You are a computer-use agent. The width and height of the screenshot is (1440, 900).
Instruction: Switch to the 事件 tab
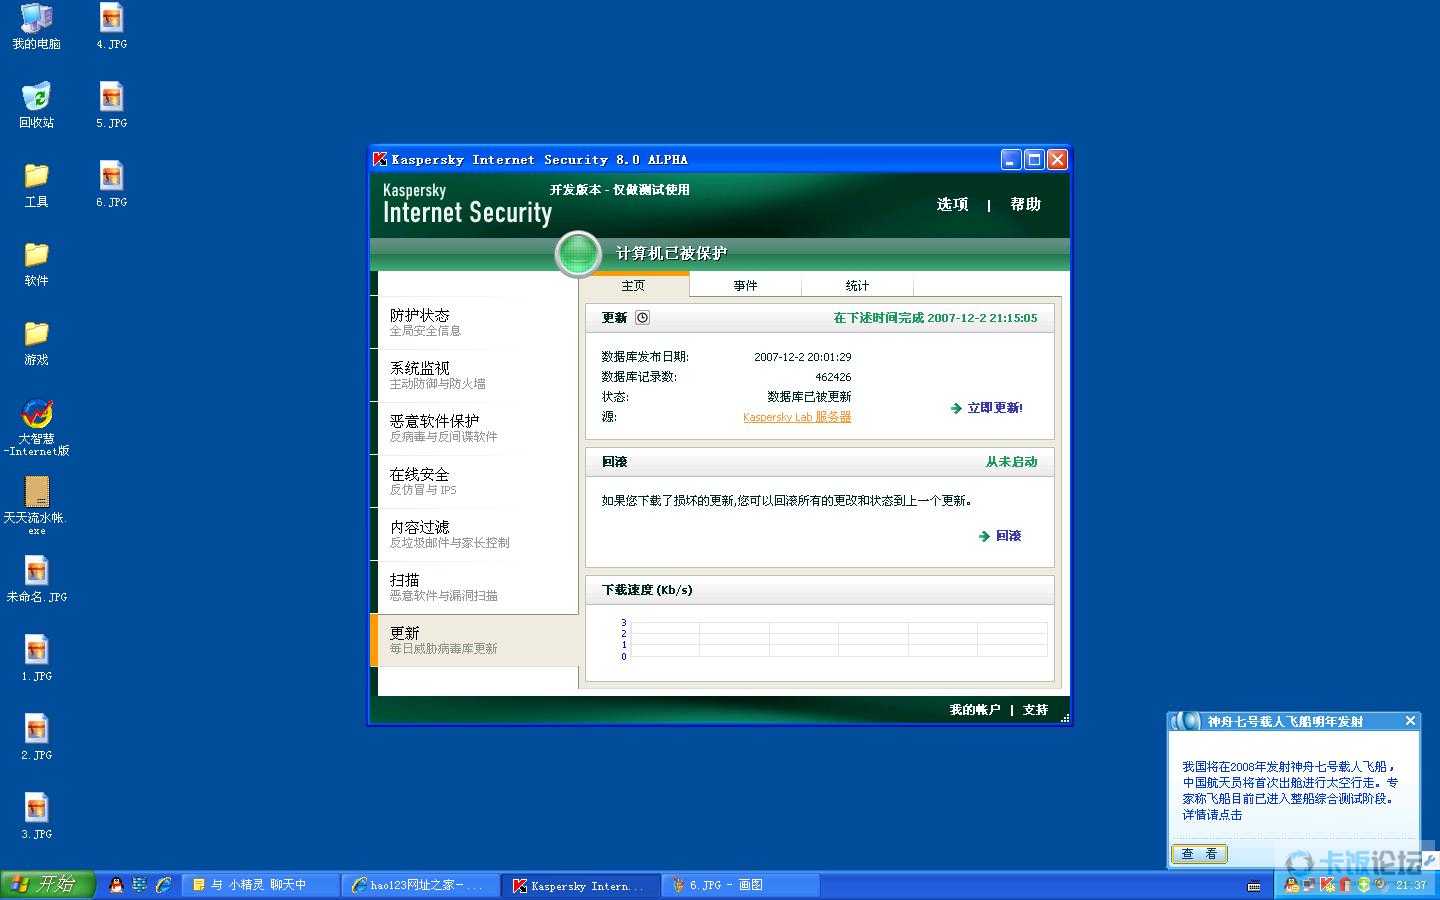pyautogui.click(x=746, y=286)
